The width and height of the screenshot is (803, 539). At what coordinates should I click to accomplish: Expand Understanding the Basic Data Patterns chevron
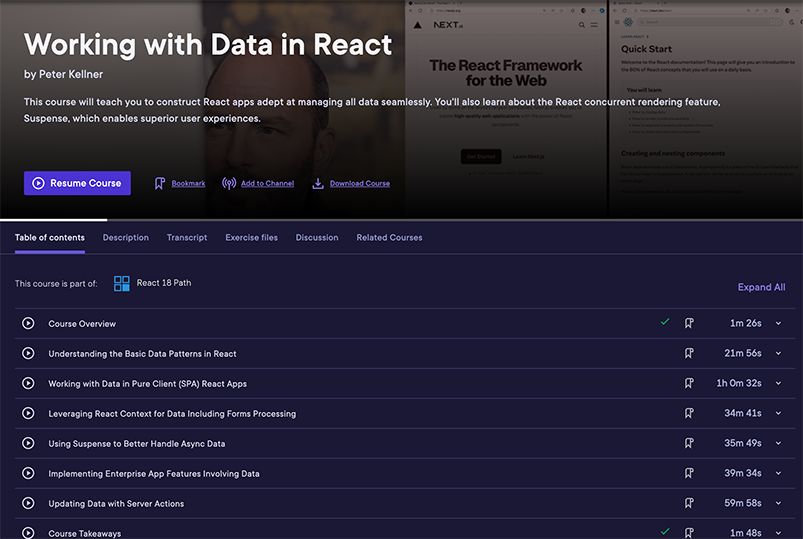click(x=778, y=353)
